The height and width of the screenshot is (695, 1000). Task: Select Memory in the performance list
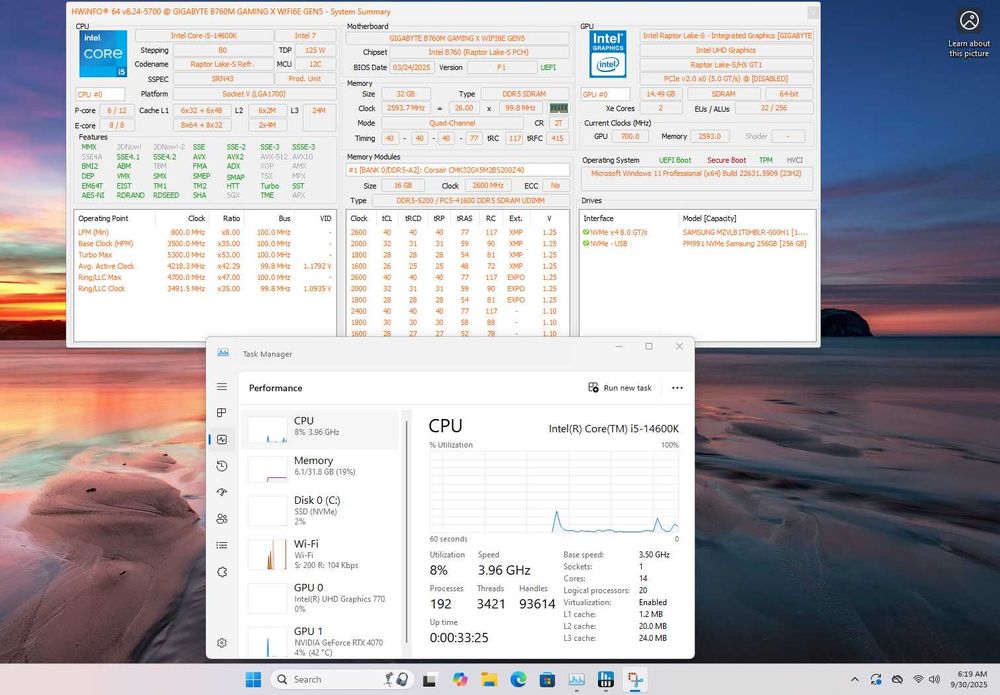tap(320, 469)
